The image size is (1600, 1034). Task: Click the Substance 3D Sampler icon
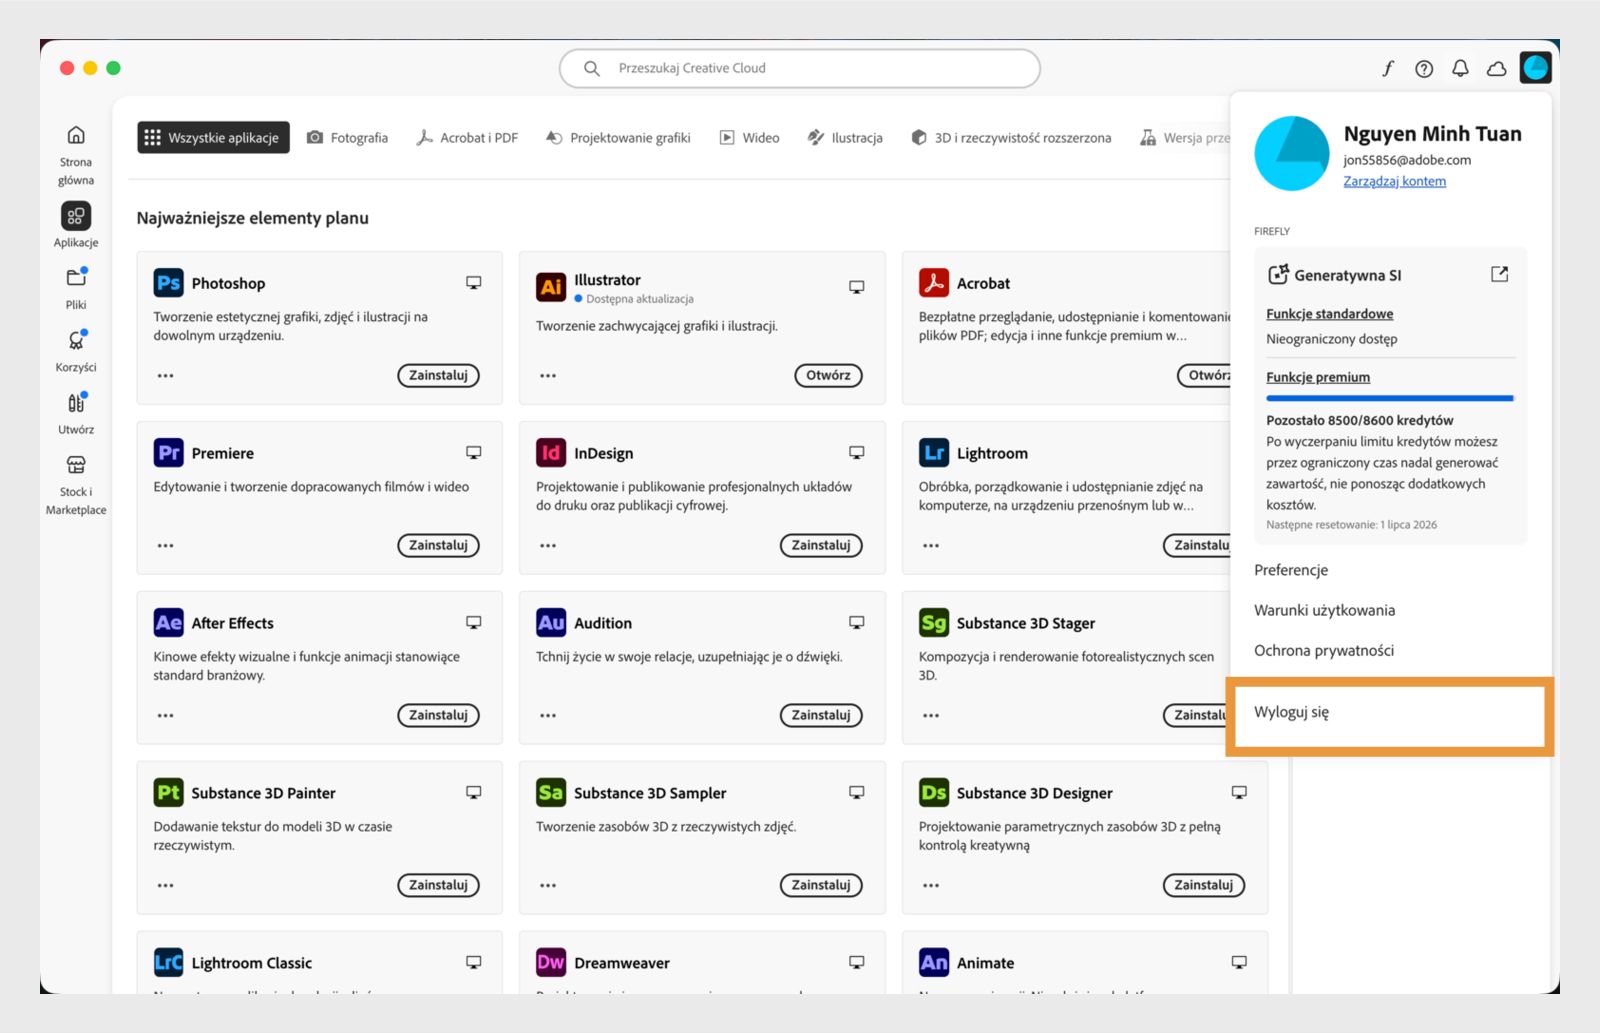coord(551,793)
